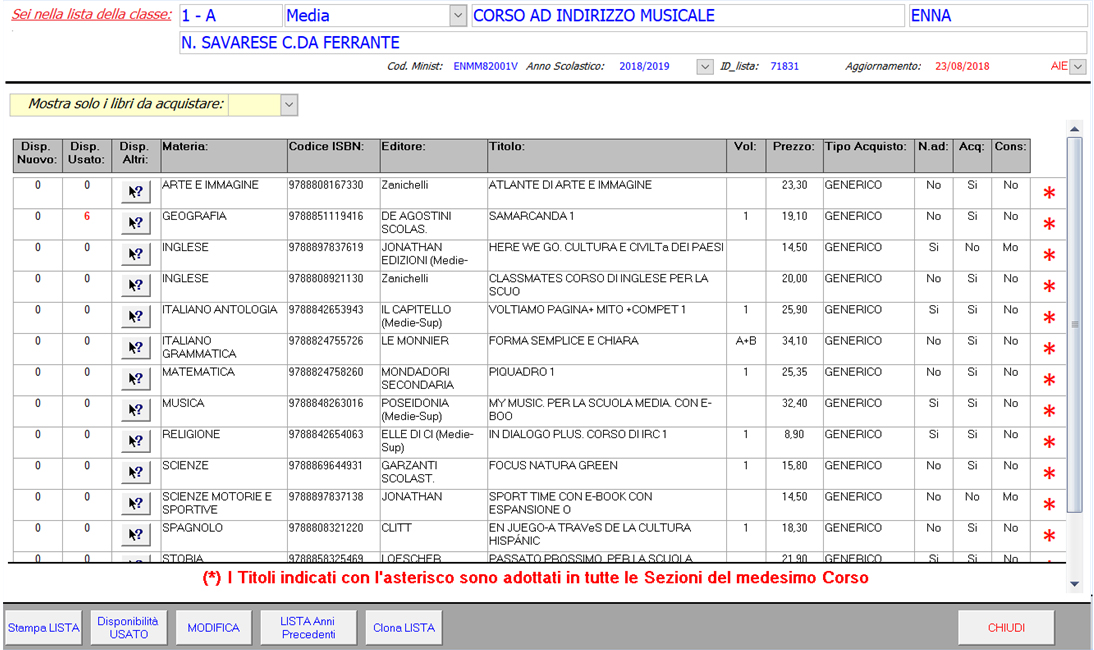Click the asterisk beside PIQUADRO 1
Viewport: 1094px width, 650px height.
[x=1049, y=381]
